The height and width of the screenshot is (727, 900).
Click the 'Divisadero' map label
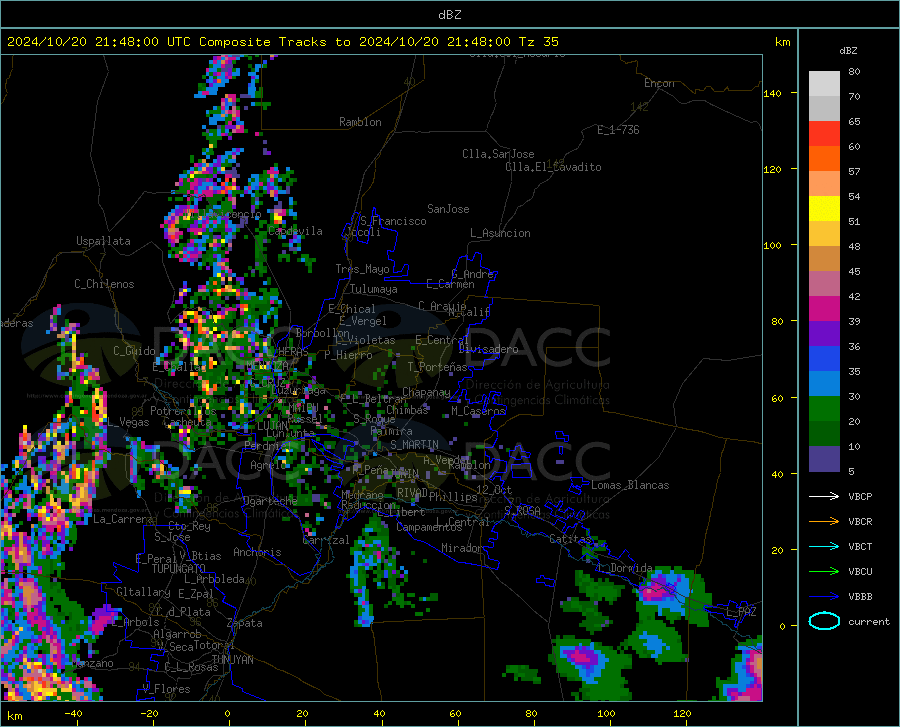[488, 349]
